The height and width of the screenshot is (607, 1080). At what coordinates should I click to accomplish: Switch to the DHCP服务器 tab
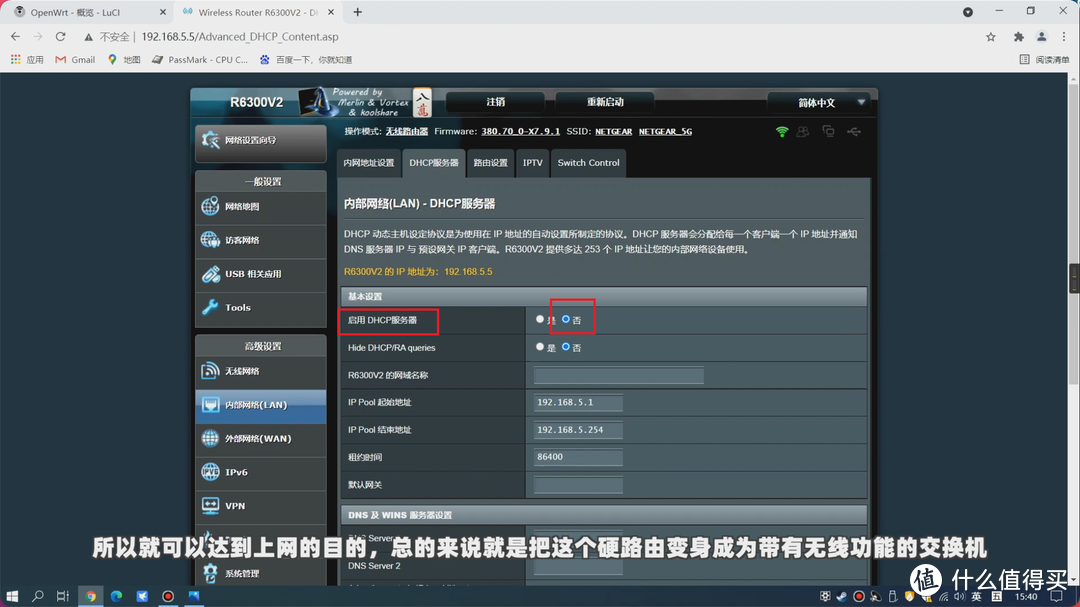(434, 163)
